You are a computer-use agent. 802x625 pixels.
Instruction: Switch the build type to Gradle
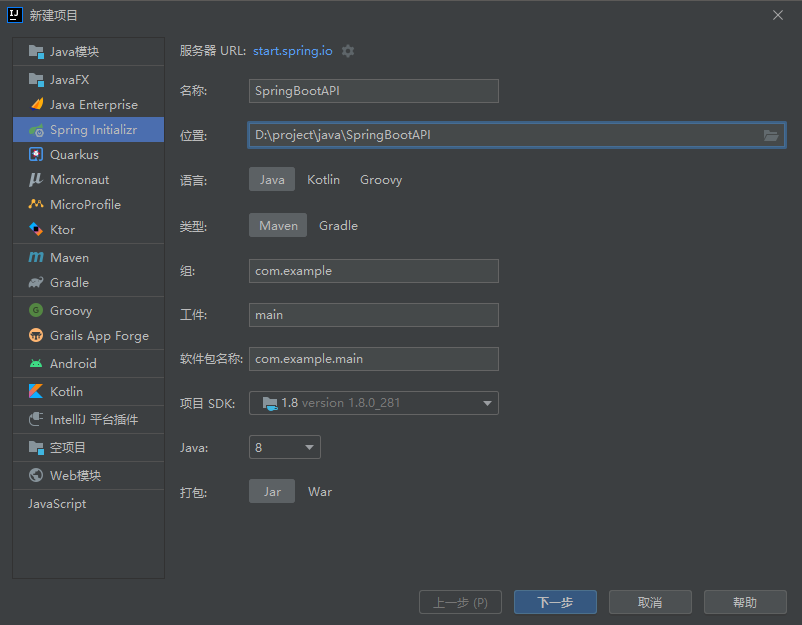point(338,226)
